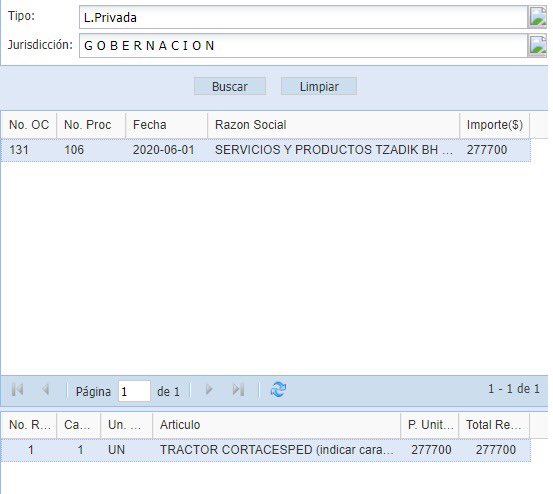The width and height of the screenshot is (553, 494).
Task: Go to first page icon
Action: (17, 390)
